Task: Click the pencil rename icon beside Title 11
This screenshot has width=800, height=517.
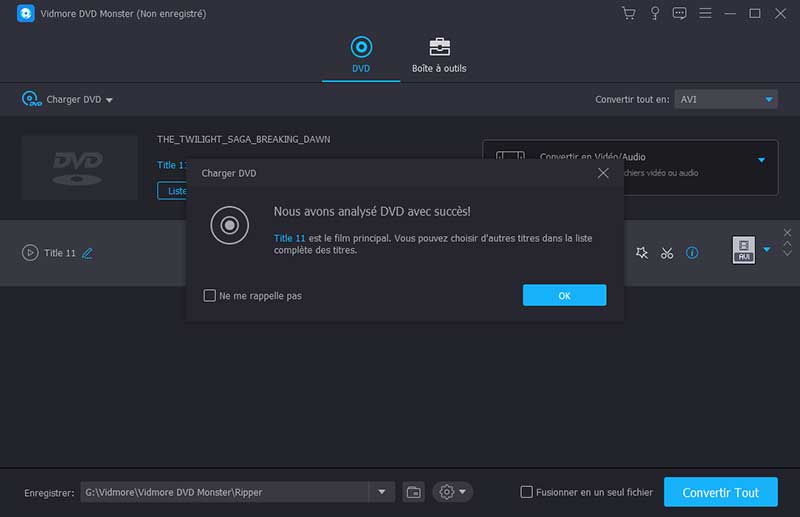Action: click(87, 253)
